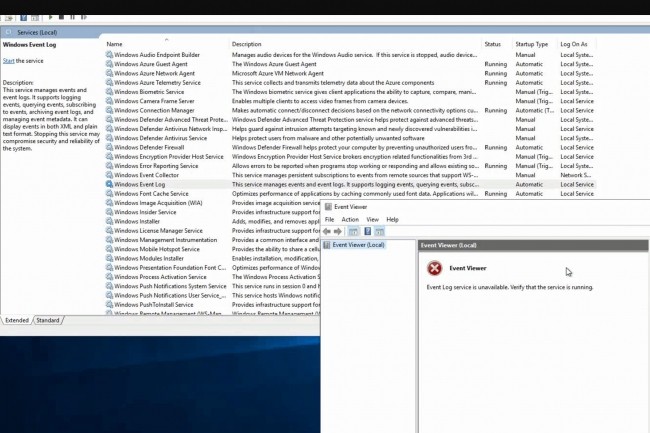Sort services by the Name column header

click(x=166, y=44)
